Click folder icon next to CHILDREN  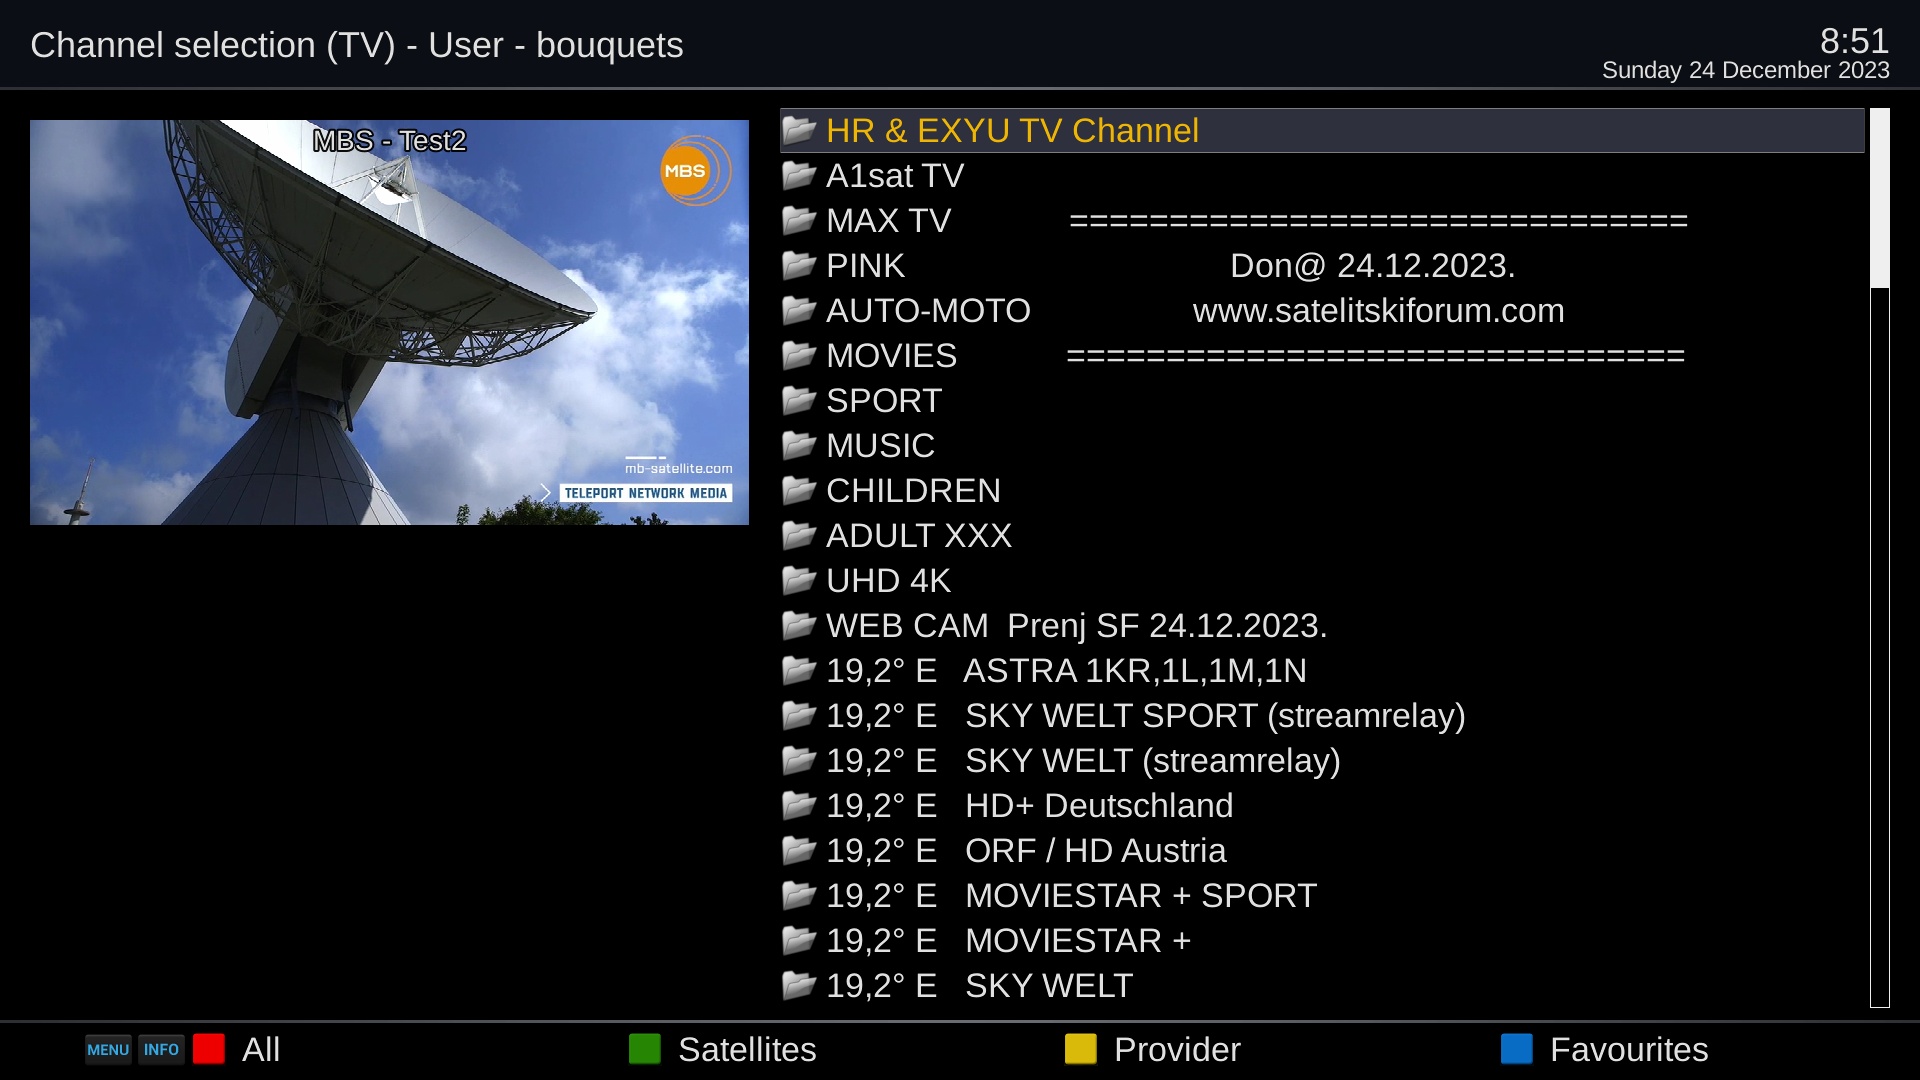(x=799, y=490)
